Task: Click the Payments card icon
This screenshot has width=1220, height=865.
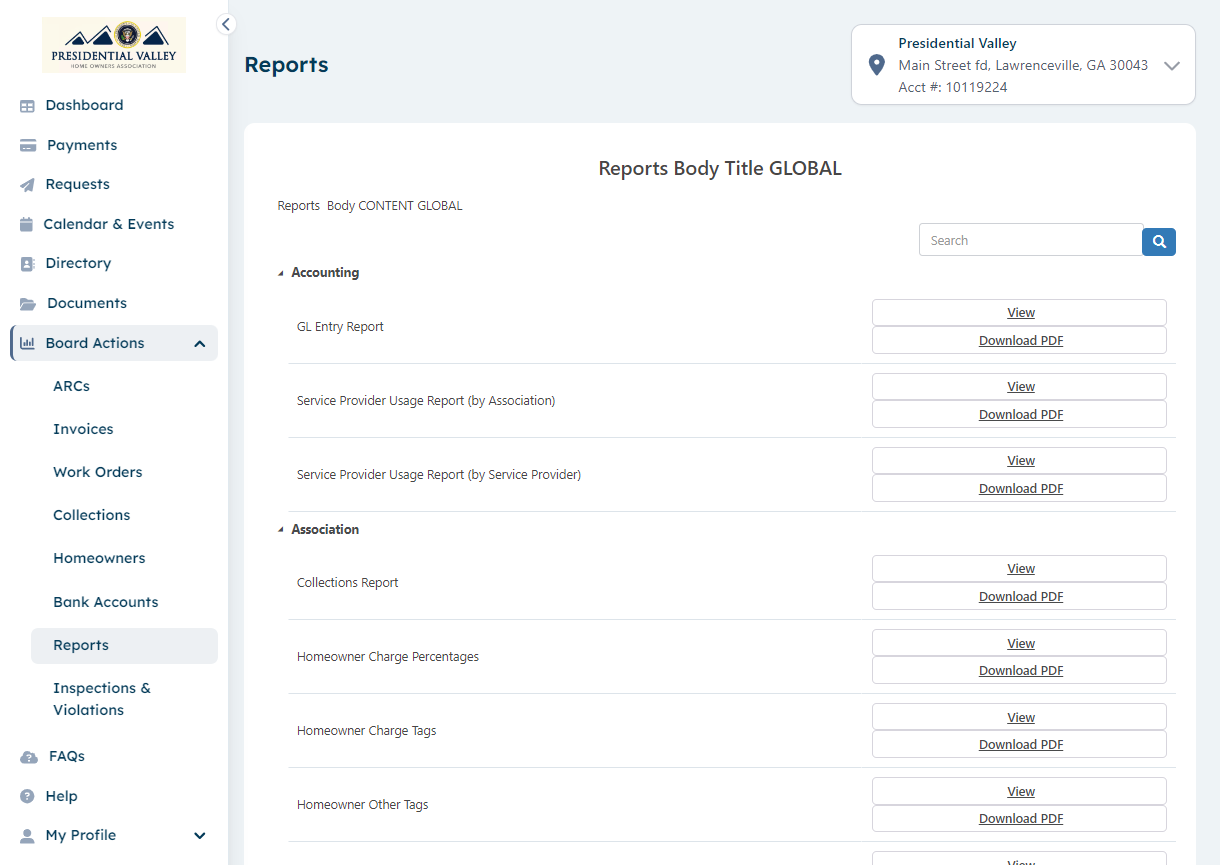Action: [28, 146]
